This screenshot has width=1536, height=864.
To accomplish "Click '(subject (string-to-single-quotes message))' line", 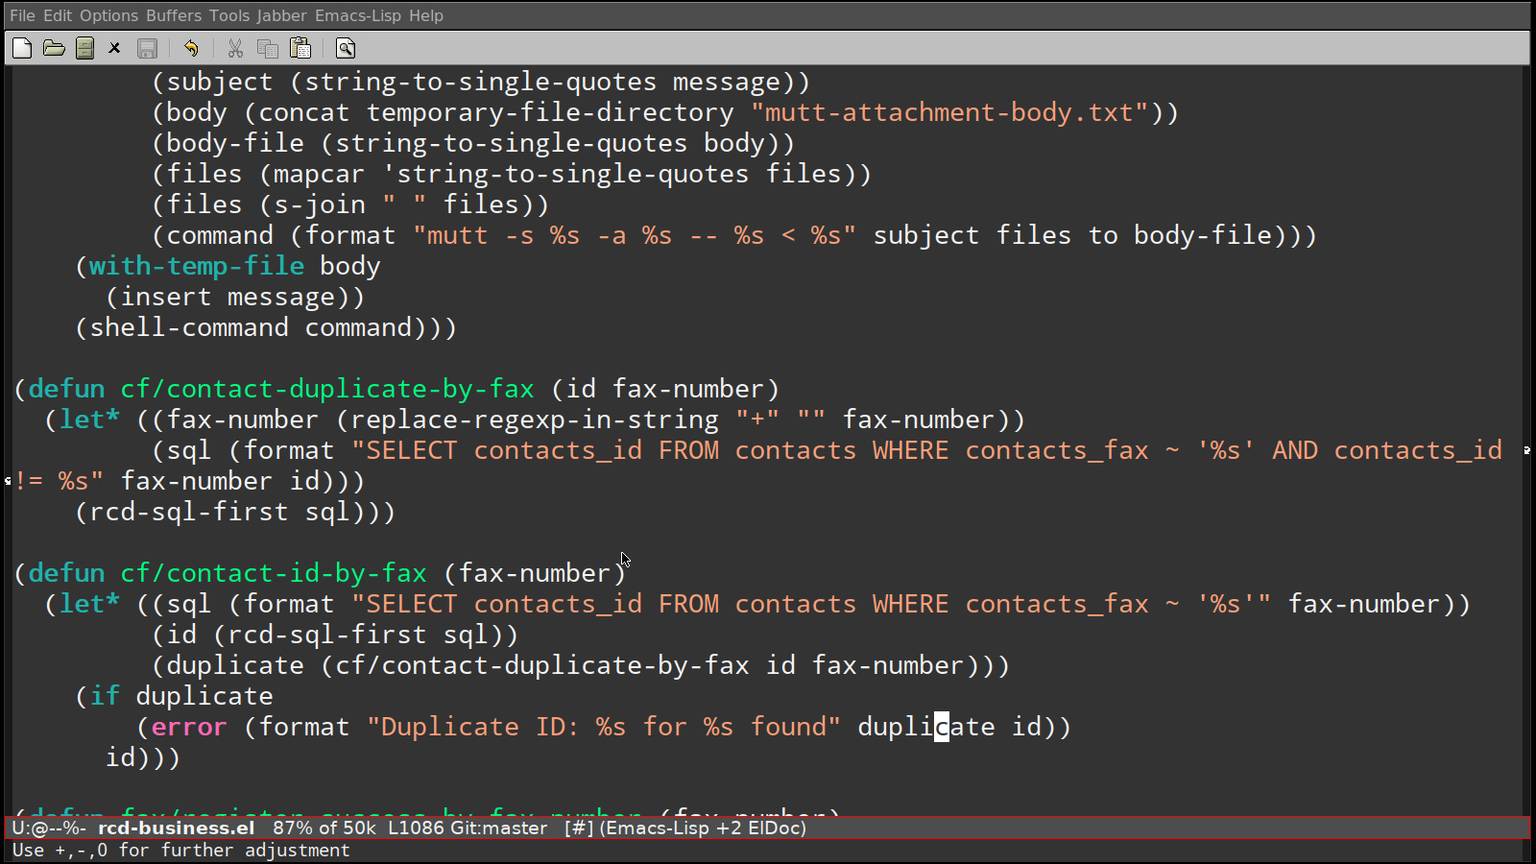I will [481, 82].
